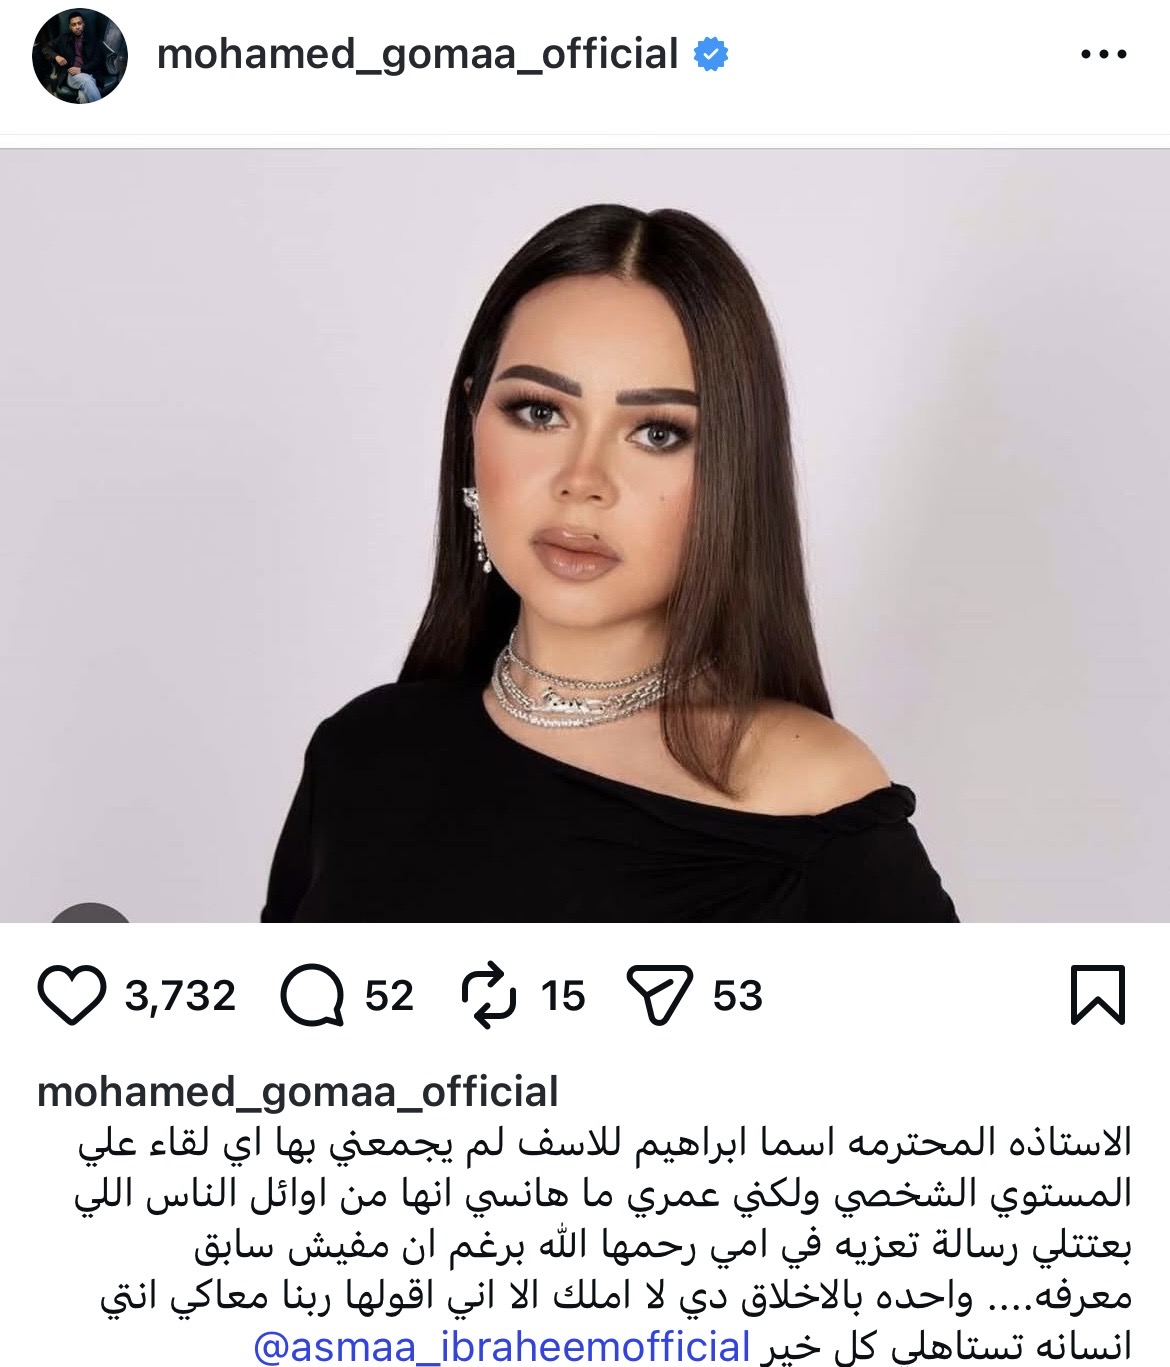Click the silver necklace in the photo

[x=580, y=682]
